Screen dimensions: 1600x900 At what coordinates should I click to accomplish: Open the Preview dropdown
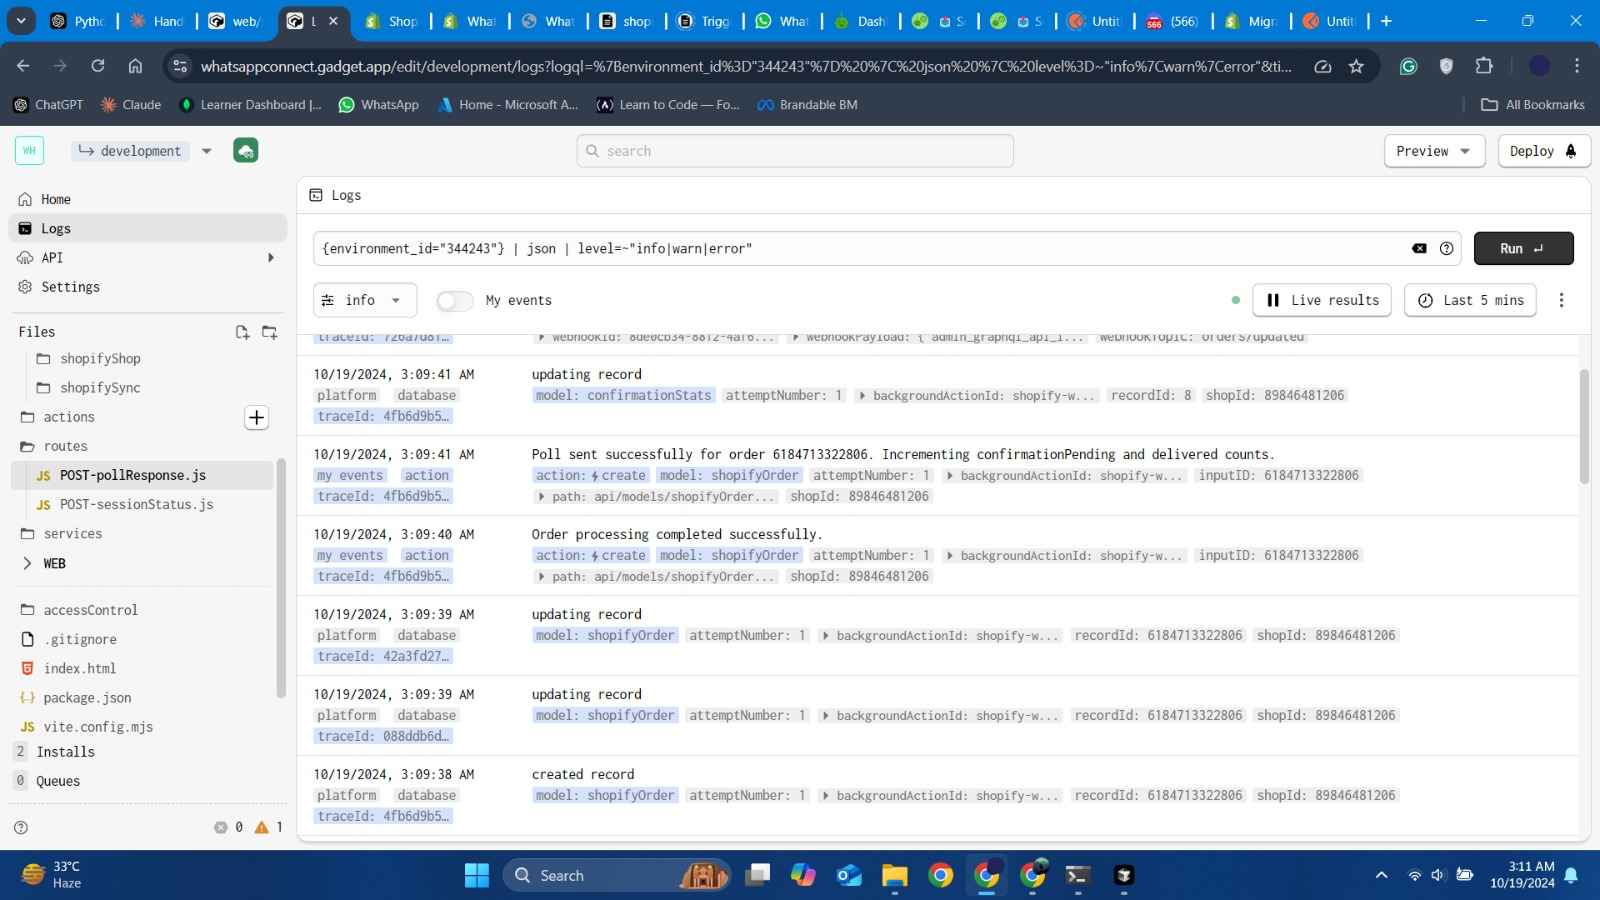point(1434,151)
